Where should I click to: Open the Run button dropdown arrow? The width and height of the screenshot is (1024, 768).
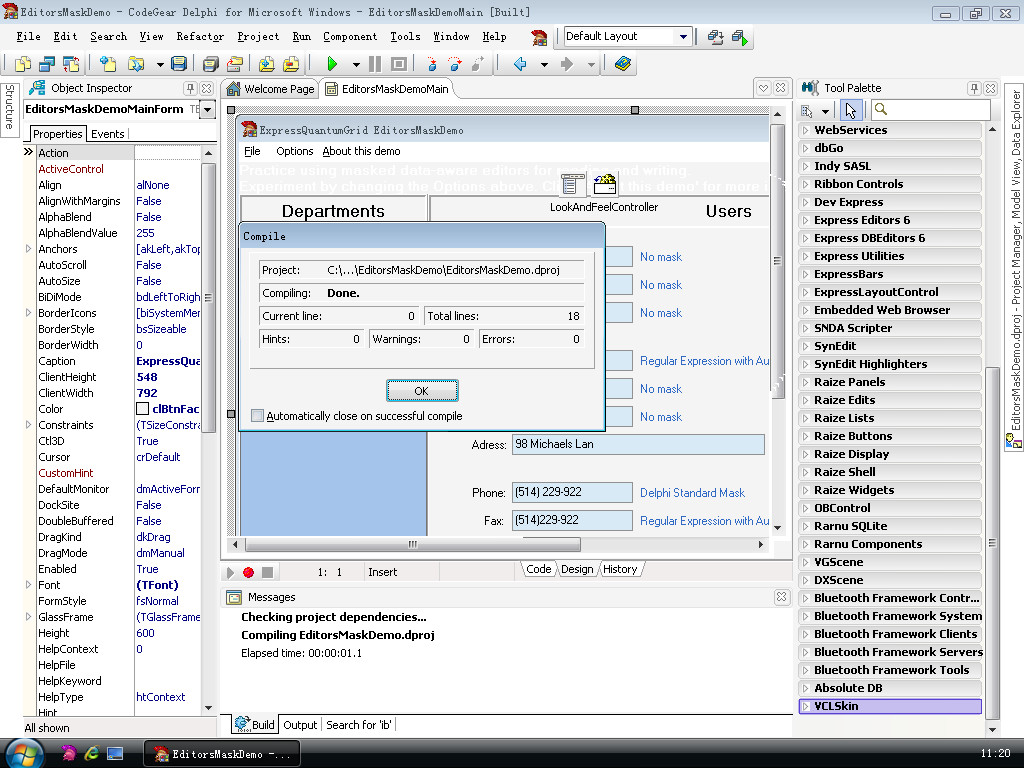pos(356,65)
